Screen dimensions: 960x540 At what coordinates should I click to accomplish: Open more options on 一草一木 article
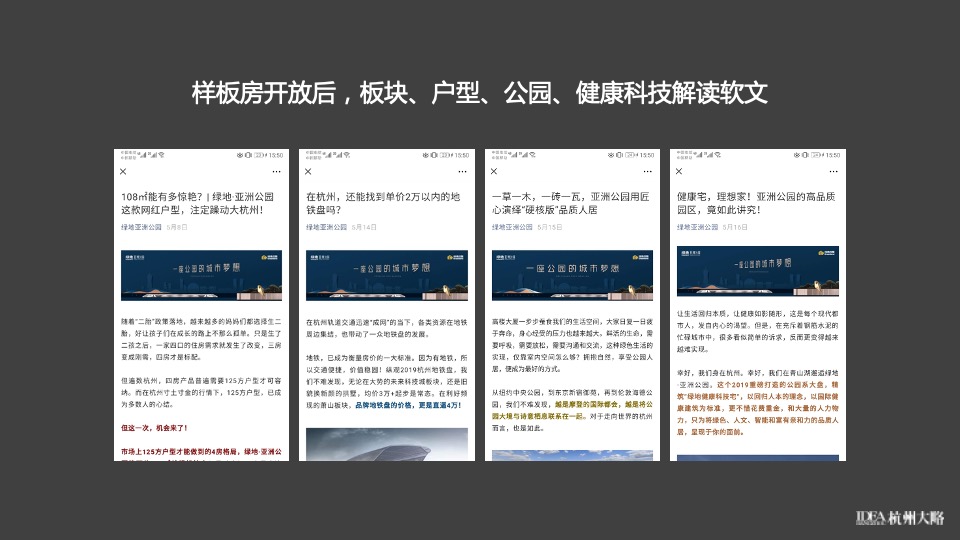648,171
